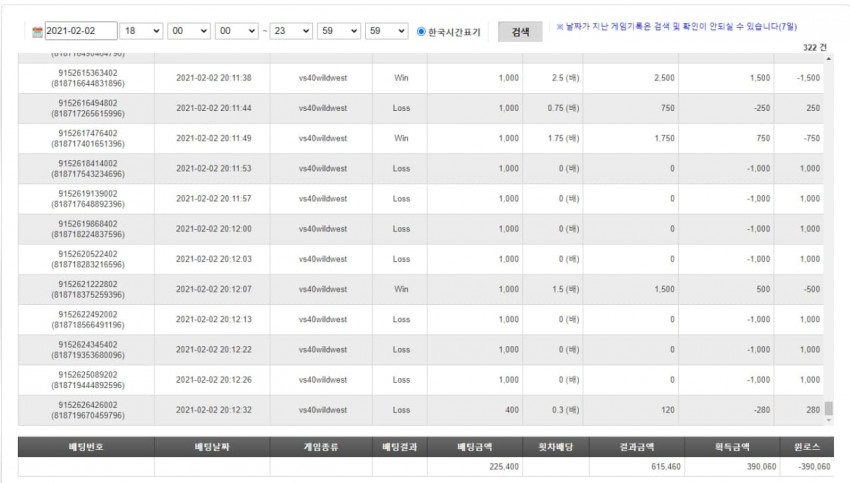Click the date field 2021-02-02
The width and height of the screenshot is (850, 483).
pyautogui.click(x=81, y=31)
